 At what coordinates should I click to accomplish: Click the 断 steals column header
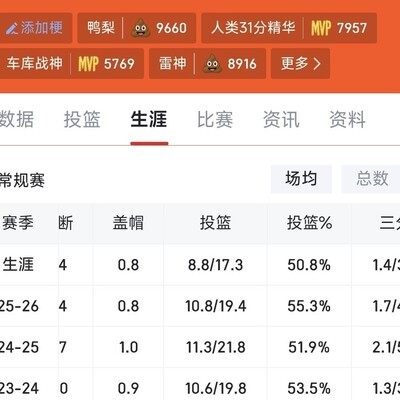[66, 223]
